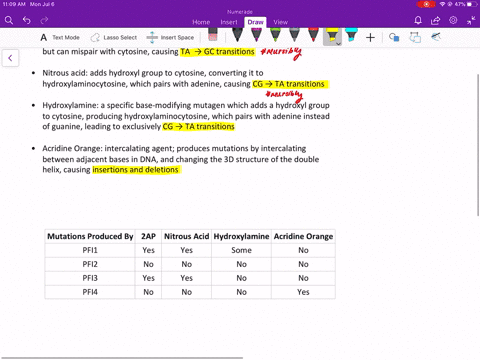The image size is (480, 360).
Task: Undo the last action
Action: point(27,21)
